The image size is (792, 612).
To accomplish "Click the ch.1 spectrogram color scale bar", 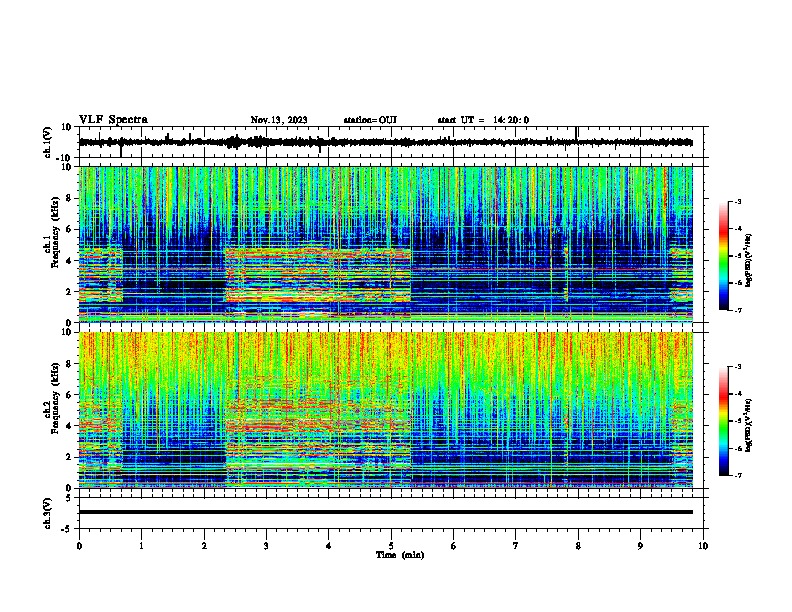I will coord(724,256).
